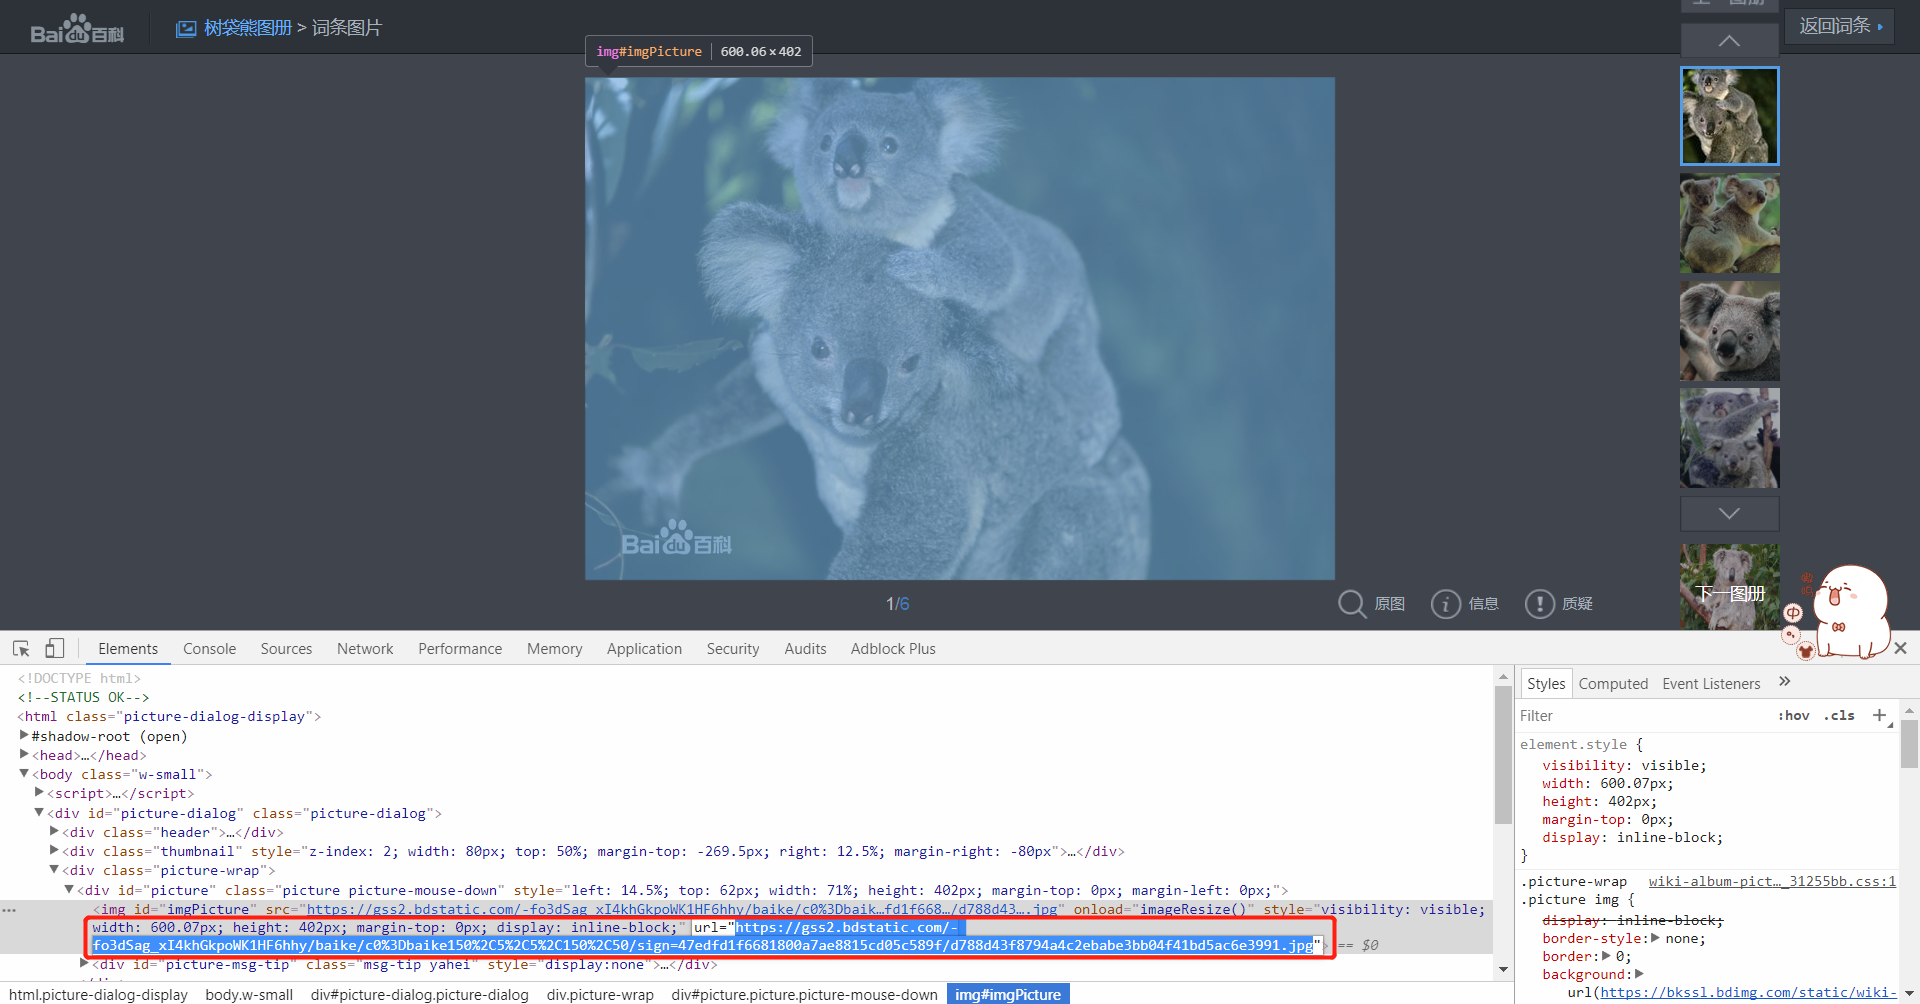This screenshot has height=1004, width=1920.
Task: Open the Sources tab
Action: click(286, 649)
